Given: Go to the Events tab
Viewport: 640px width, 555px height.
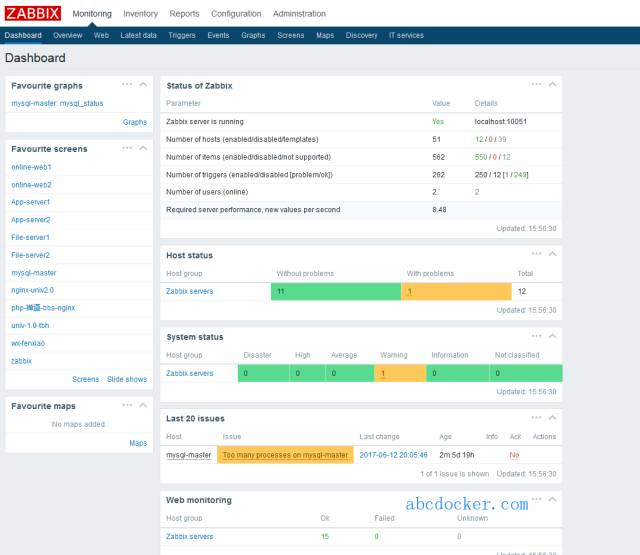Looking at the screenshot, I should 218,35.
